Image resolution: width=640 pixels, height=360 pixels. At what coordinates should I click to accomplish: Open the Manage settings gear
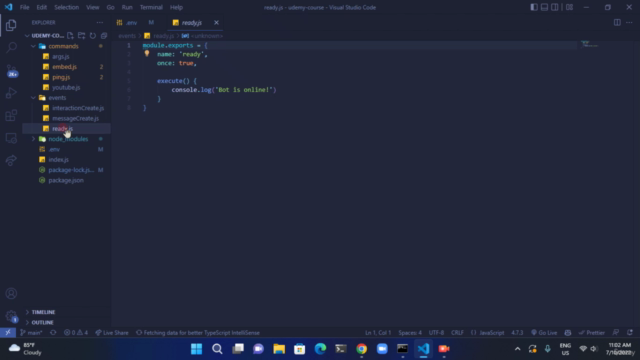[x=11, y=316]
